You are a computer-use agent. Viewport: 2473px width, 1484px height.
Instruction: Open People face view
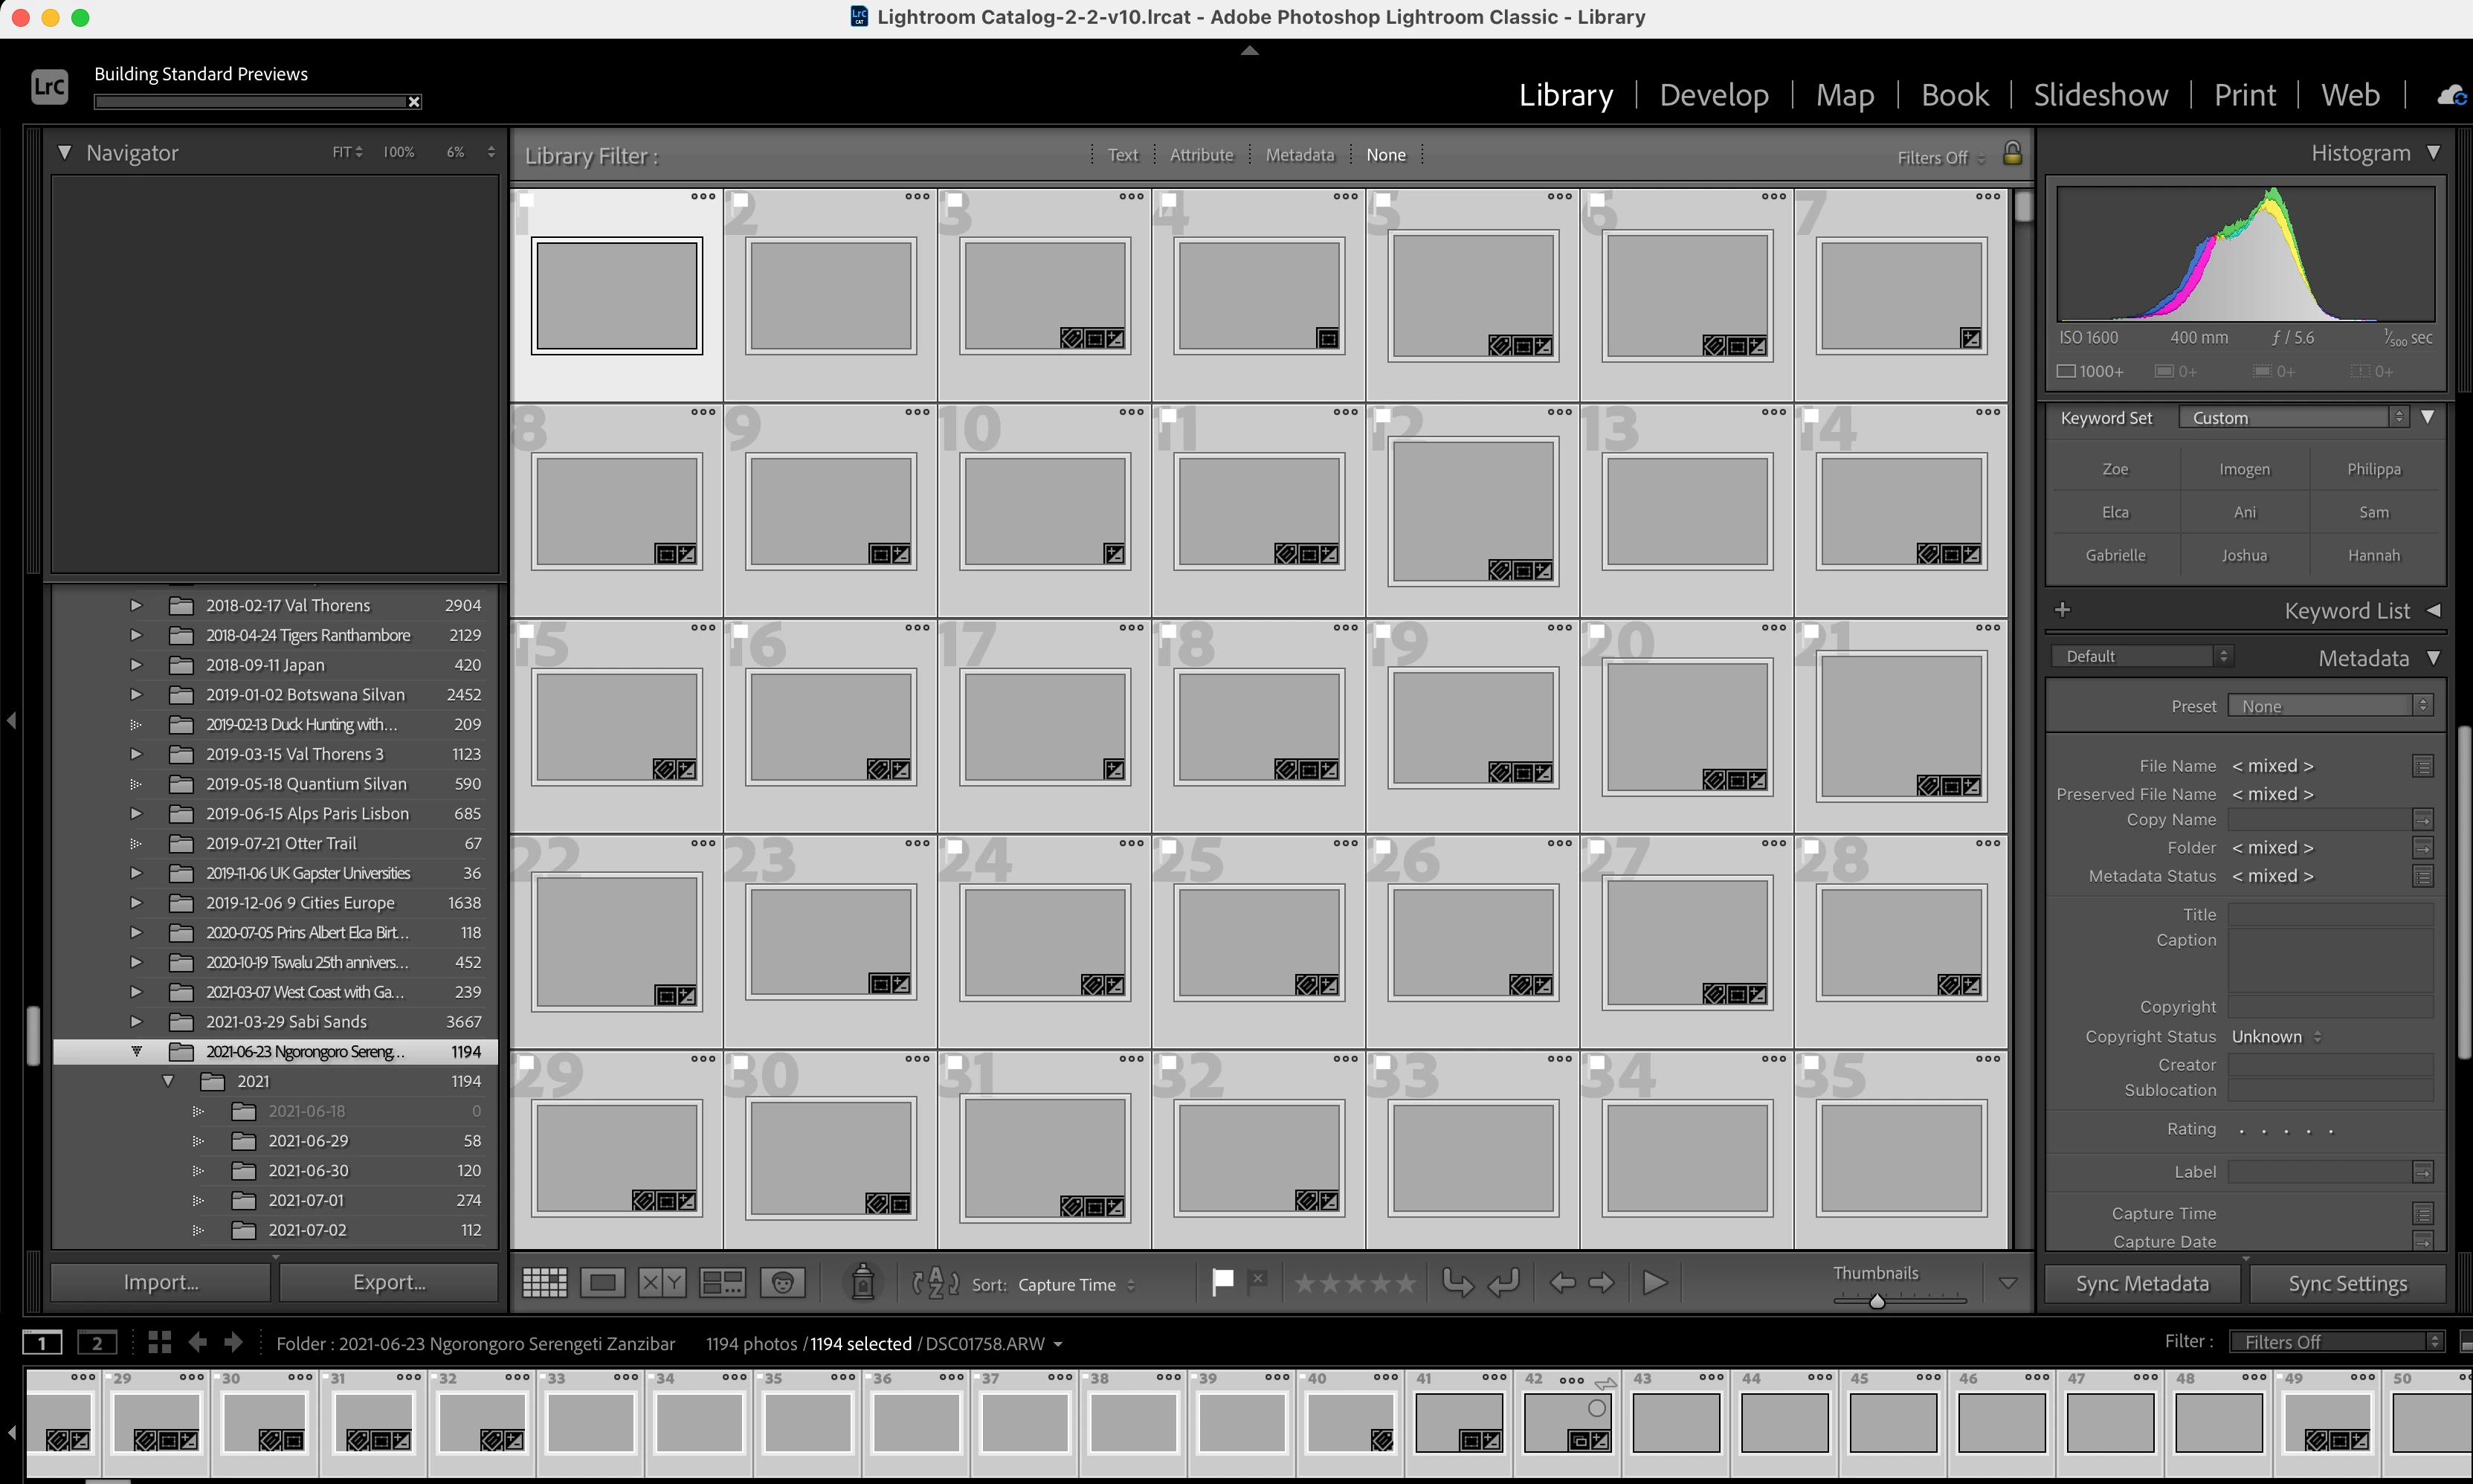[783, 1283]
